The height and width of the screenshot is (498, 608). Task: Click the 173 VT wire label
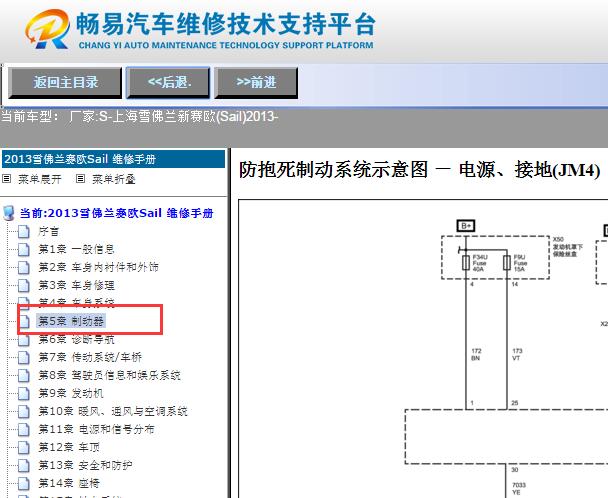[517, 354]
